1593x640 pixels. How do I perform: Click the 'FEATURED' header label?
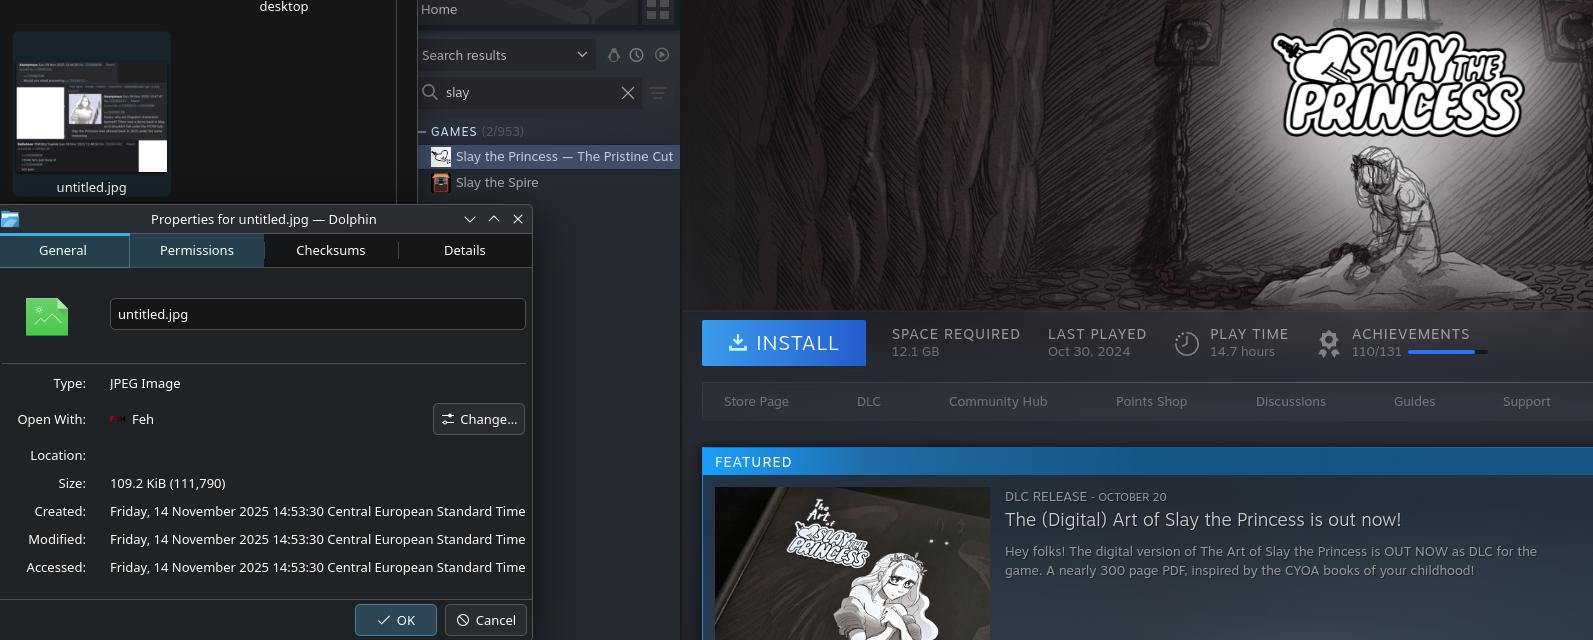coord(753,462)
